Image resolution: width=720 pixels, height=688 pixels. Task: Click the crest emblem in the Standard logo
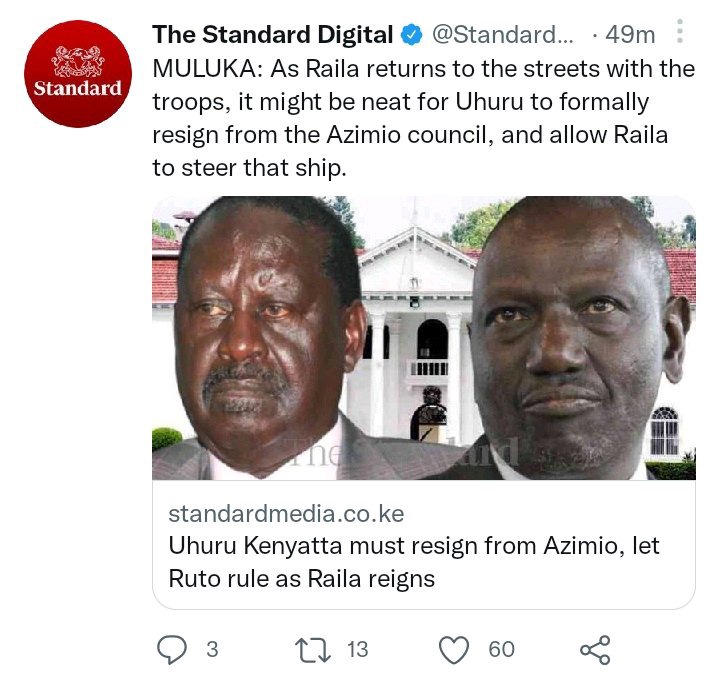[78, 61]
